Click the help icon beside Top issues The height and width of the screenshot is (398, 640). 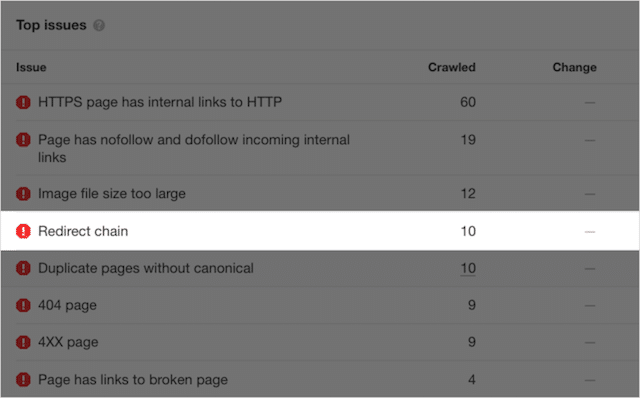[99, 25]
